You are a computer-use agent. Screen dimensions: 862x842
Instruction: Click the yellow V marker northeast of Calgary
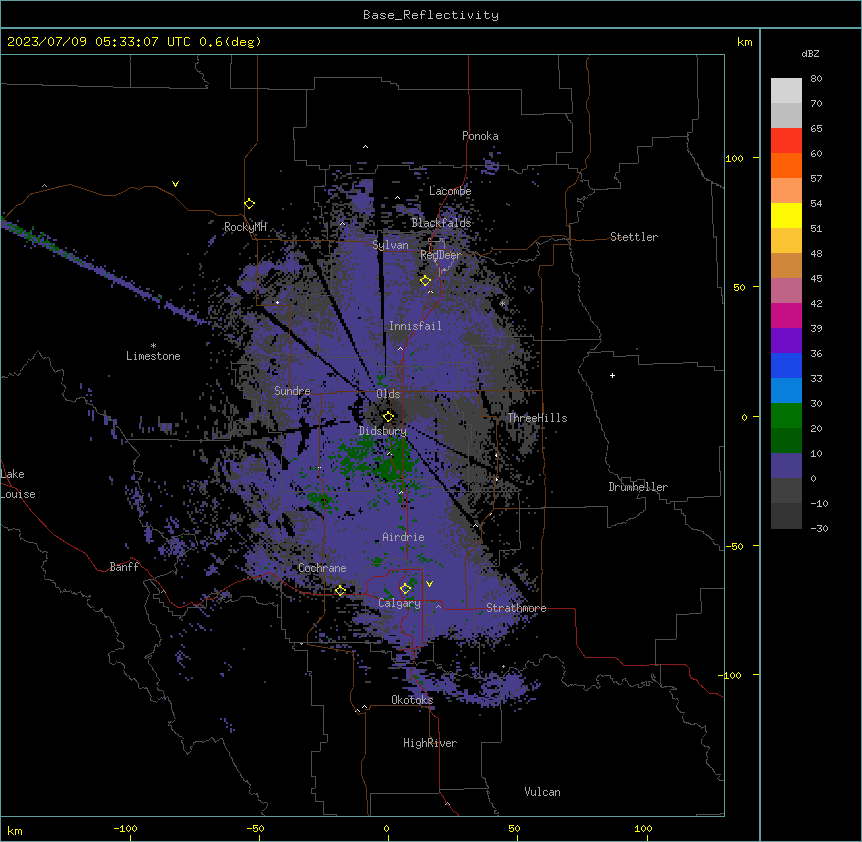click(x=429, y=583)
